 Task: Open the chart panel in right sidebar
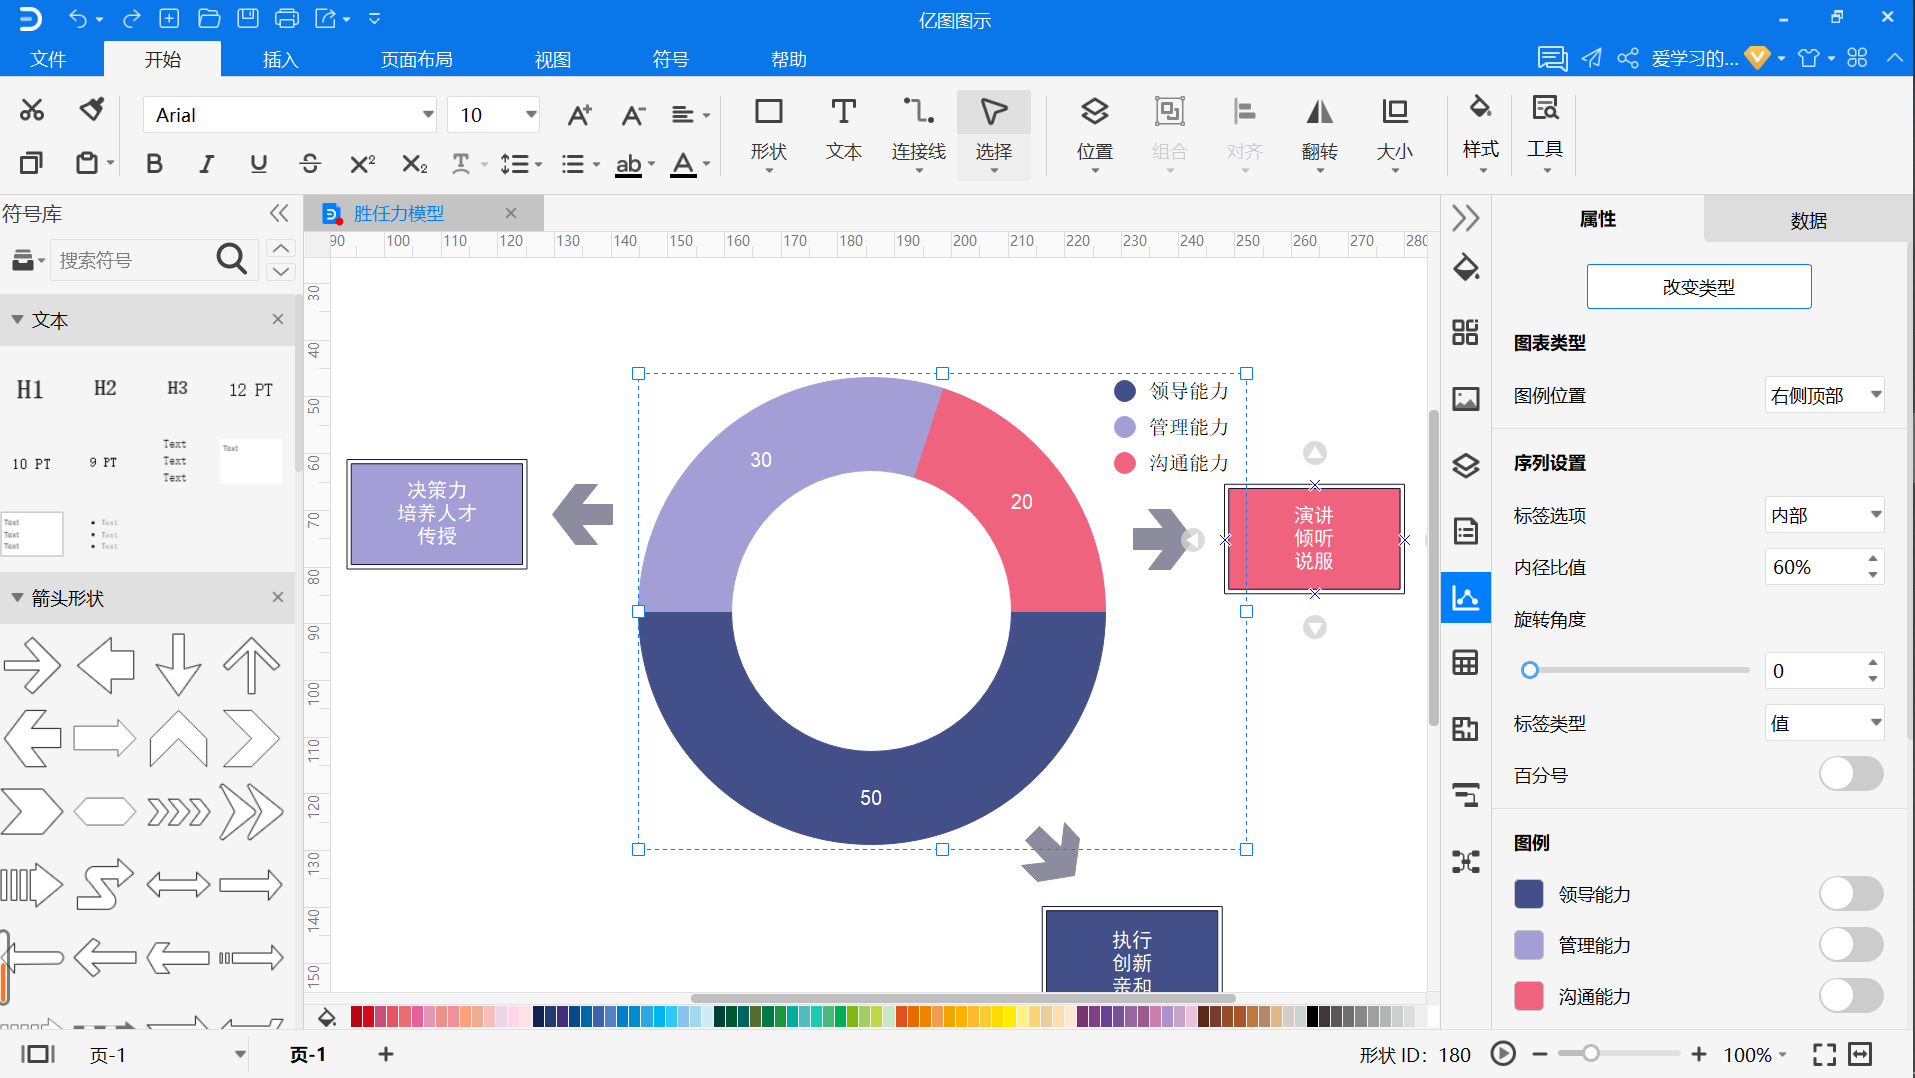pyautogui.click(x=1466, y=598)
